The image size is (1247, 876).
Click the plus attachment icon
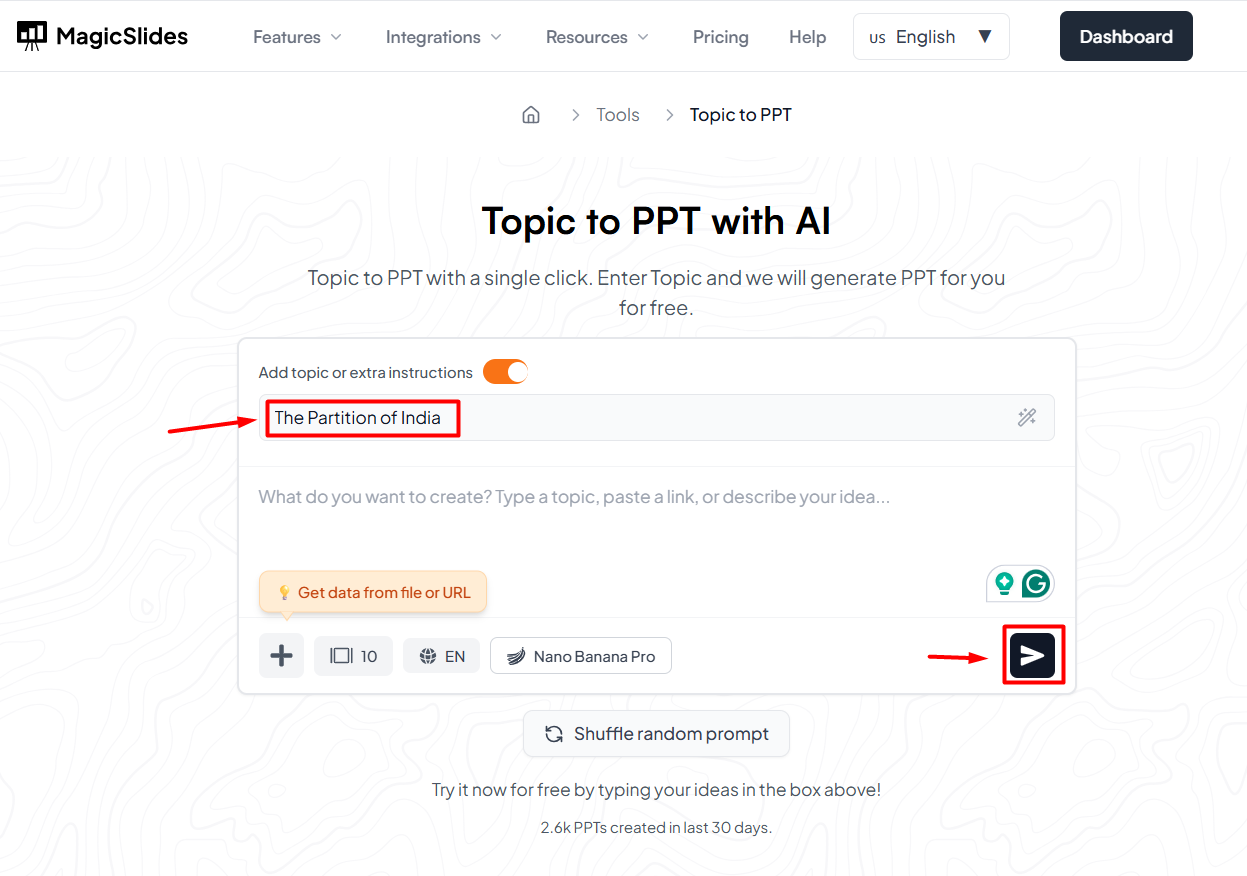[x=282, y=656]
